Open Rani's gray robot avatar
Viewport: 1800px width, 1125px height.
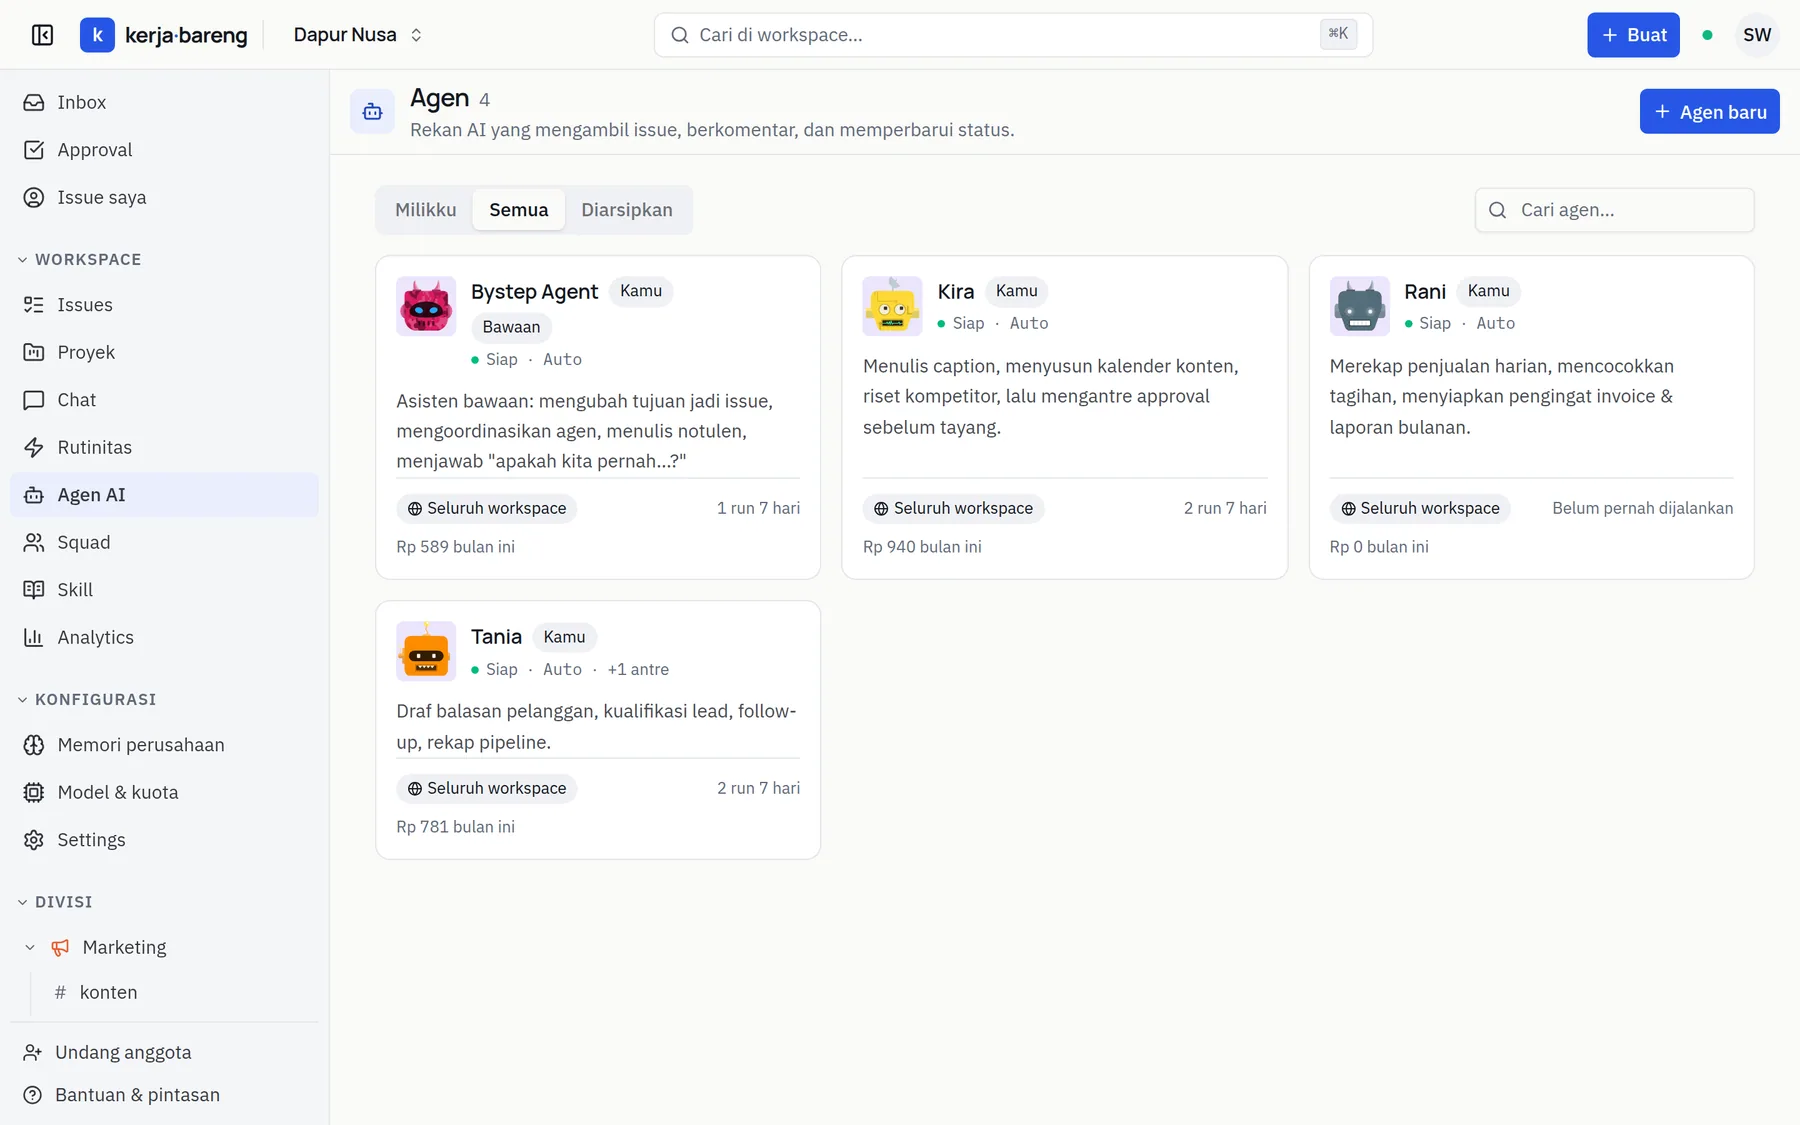[1359, 306]
